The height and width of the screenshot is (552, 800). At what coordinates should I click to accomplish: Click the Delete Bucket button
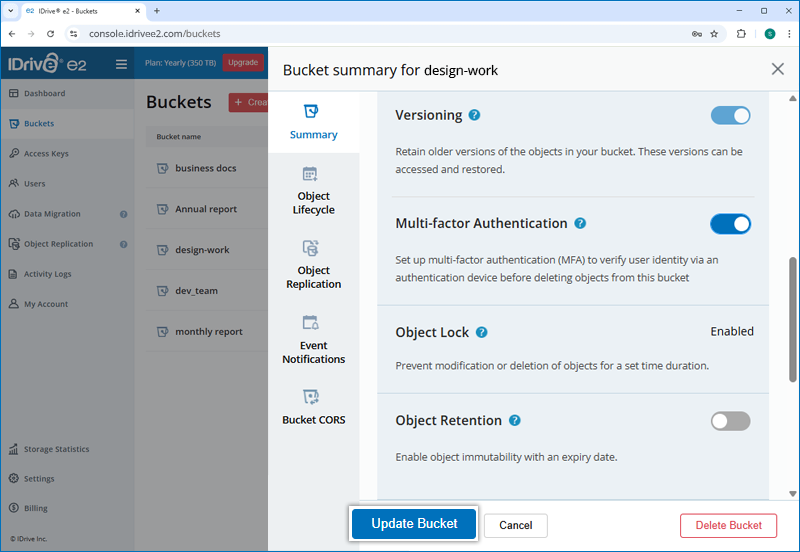pos(728,525)
